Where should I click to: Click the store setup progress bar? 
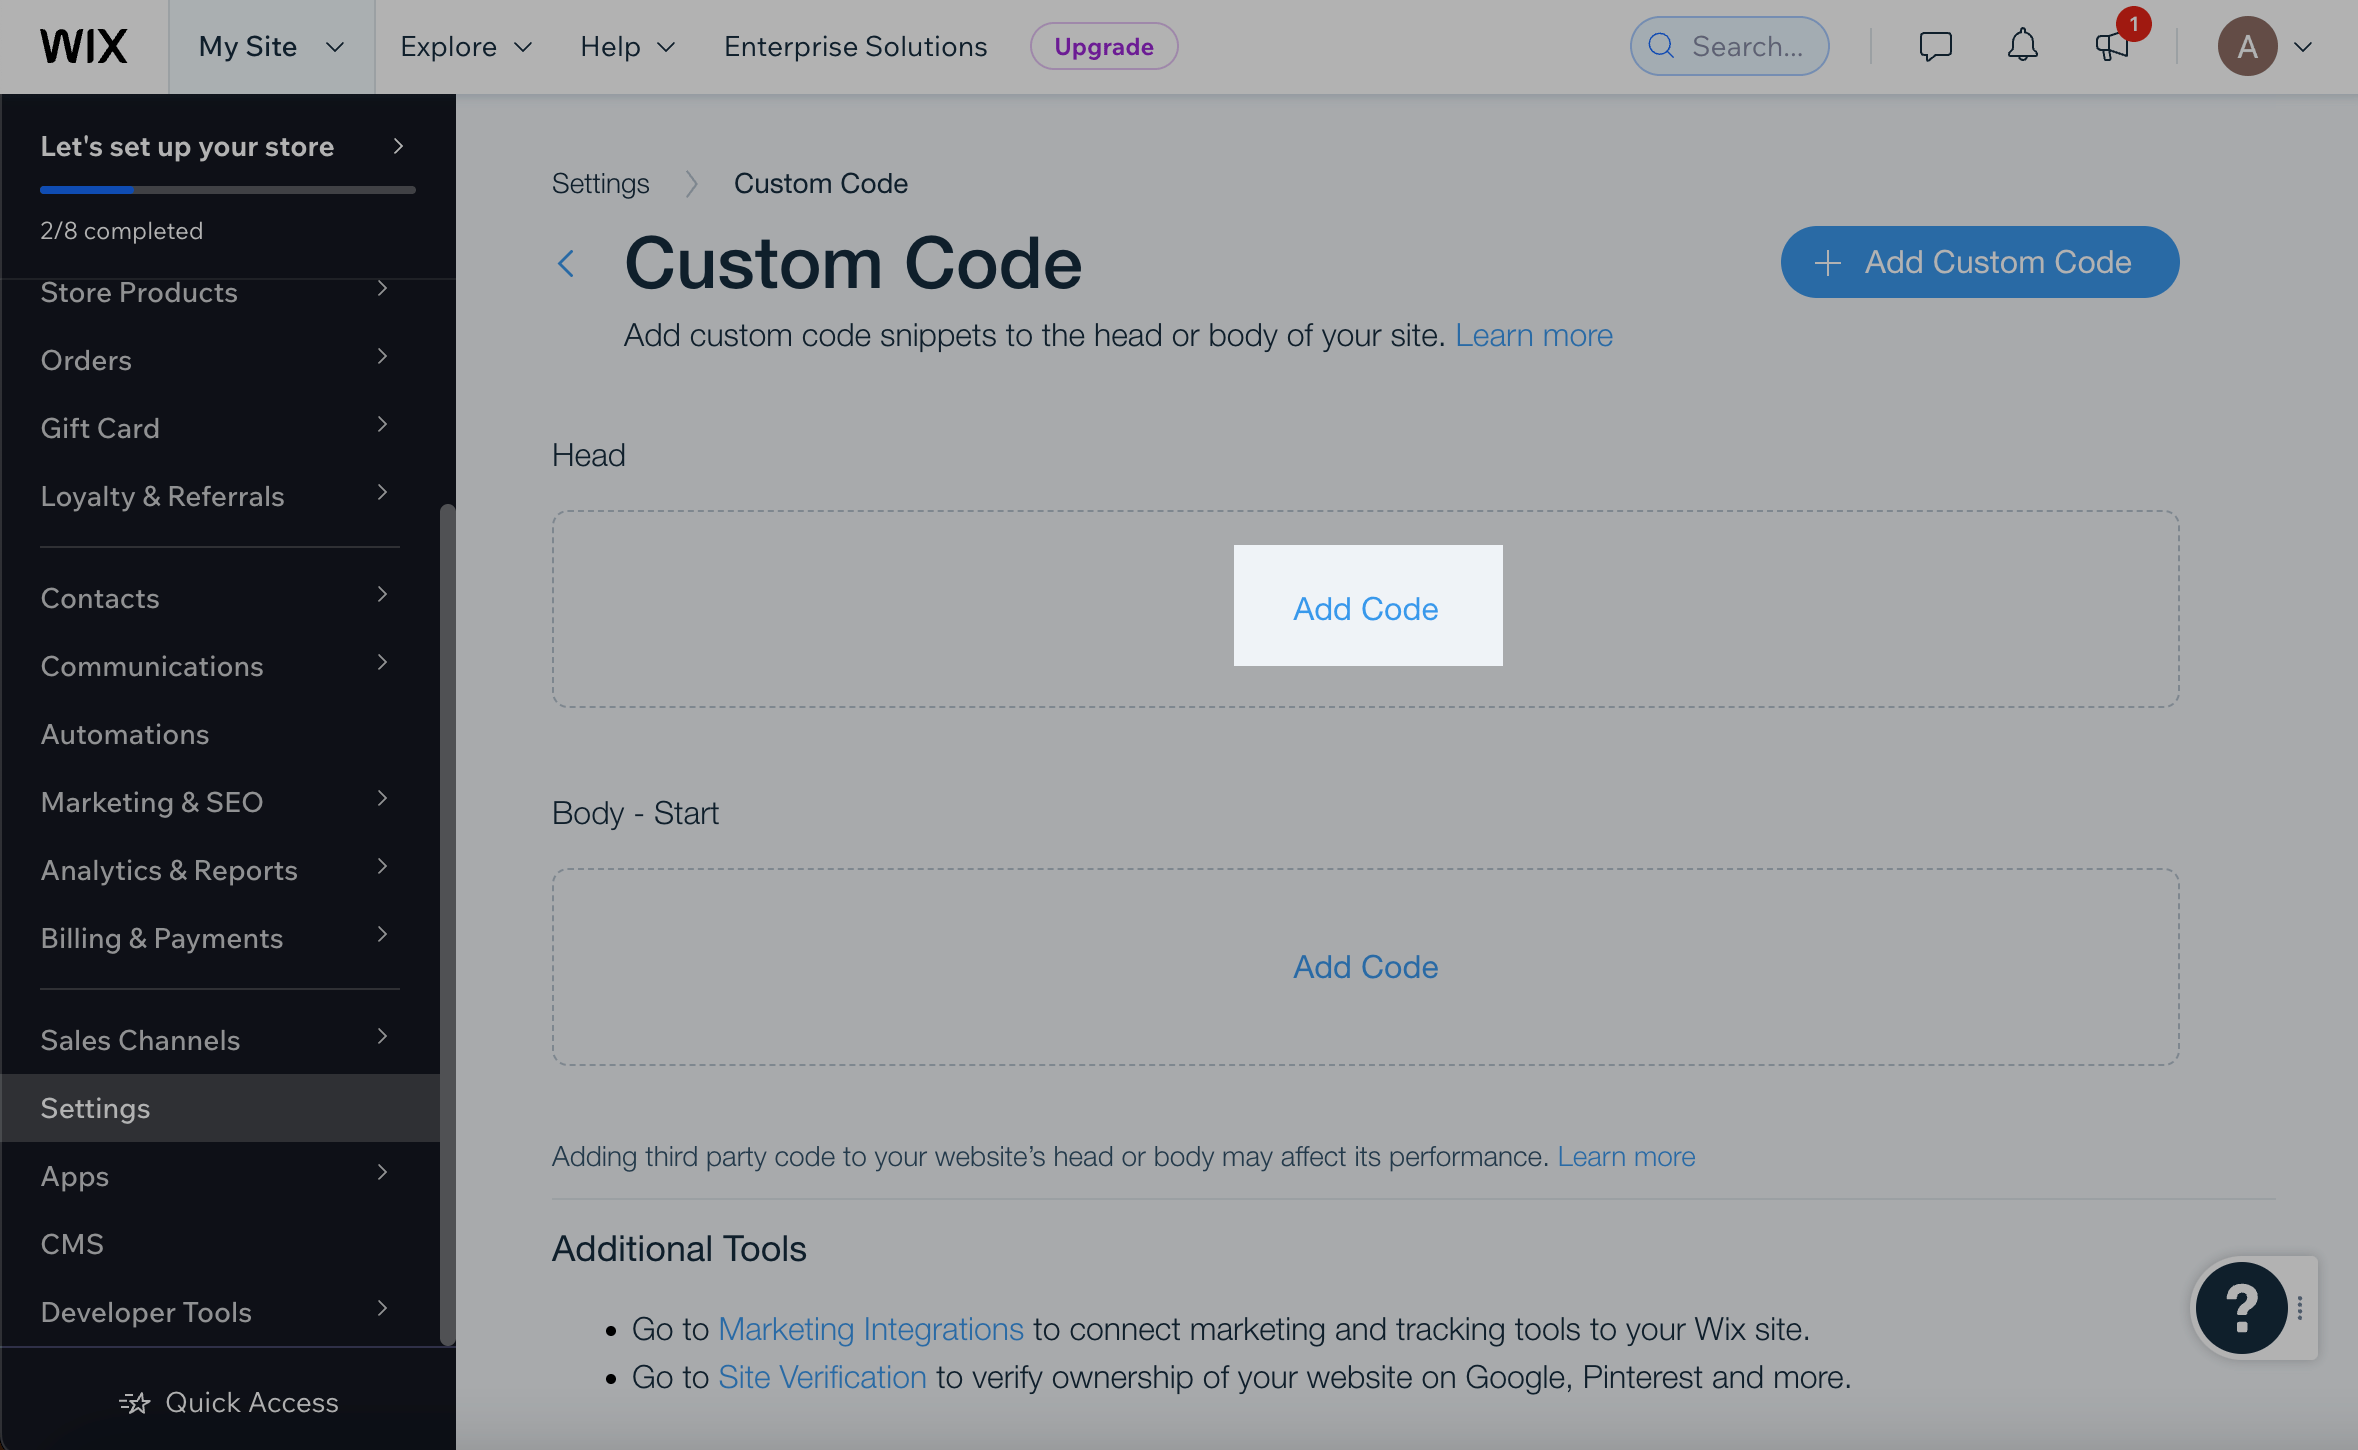pos(227,189)
